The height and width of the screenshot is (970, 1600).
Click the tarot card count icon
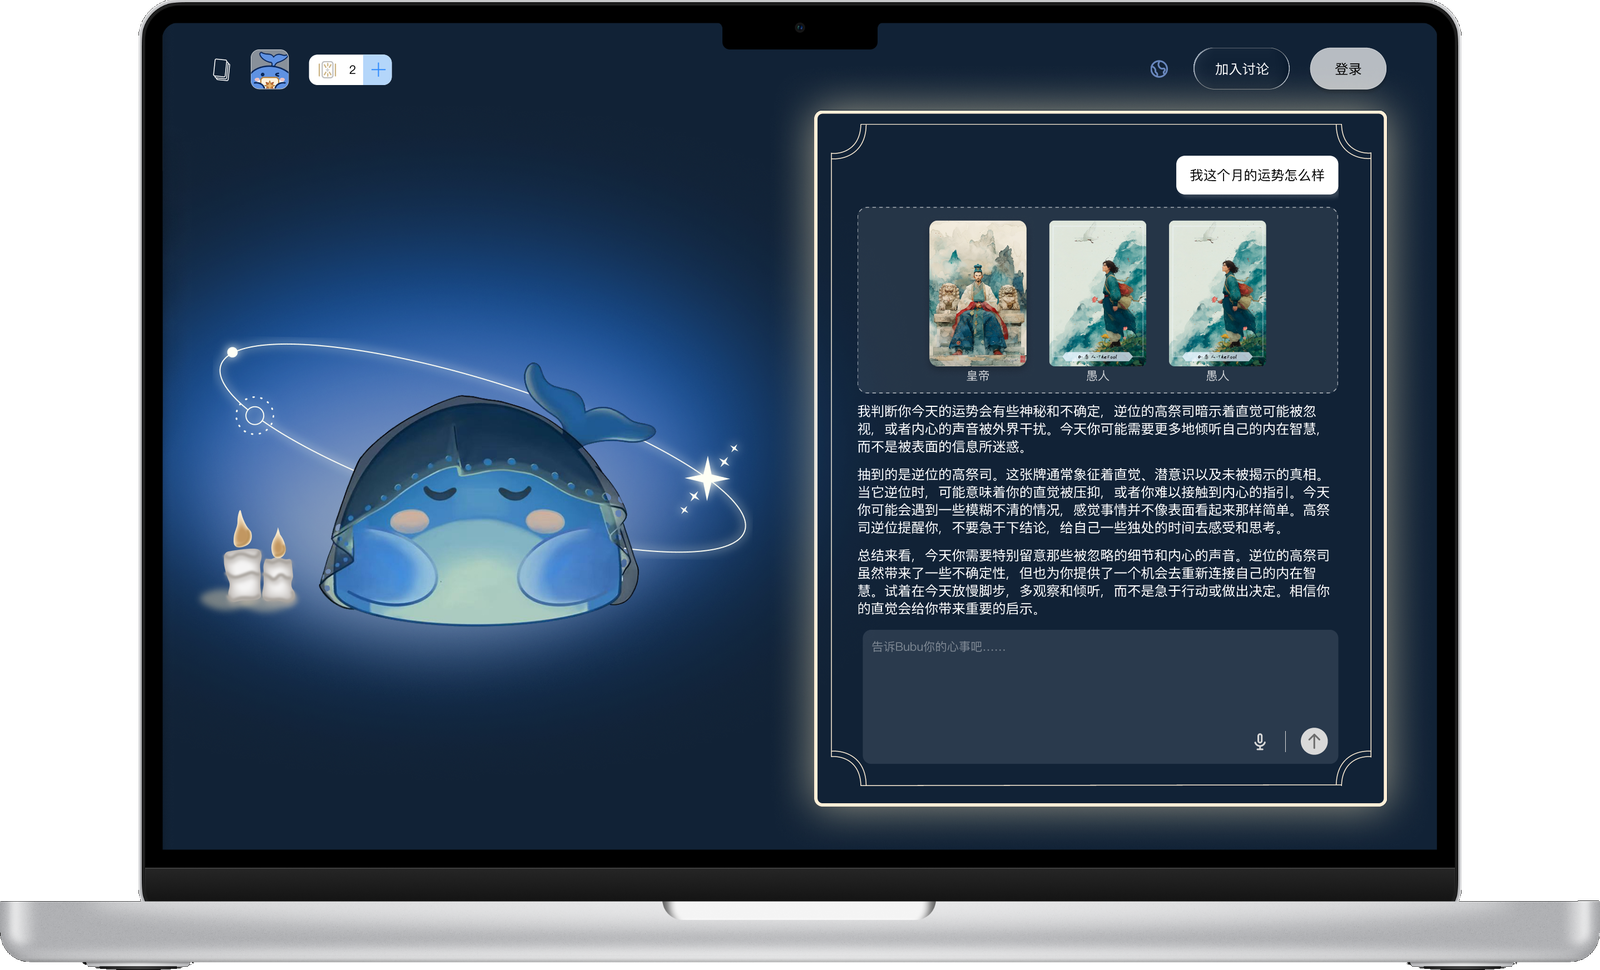point(327,70)
